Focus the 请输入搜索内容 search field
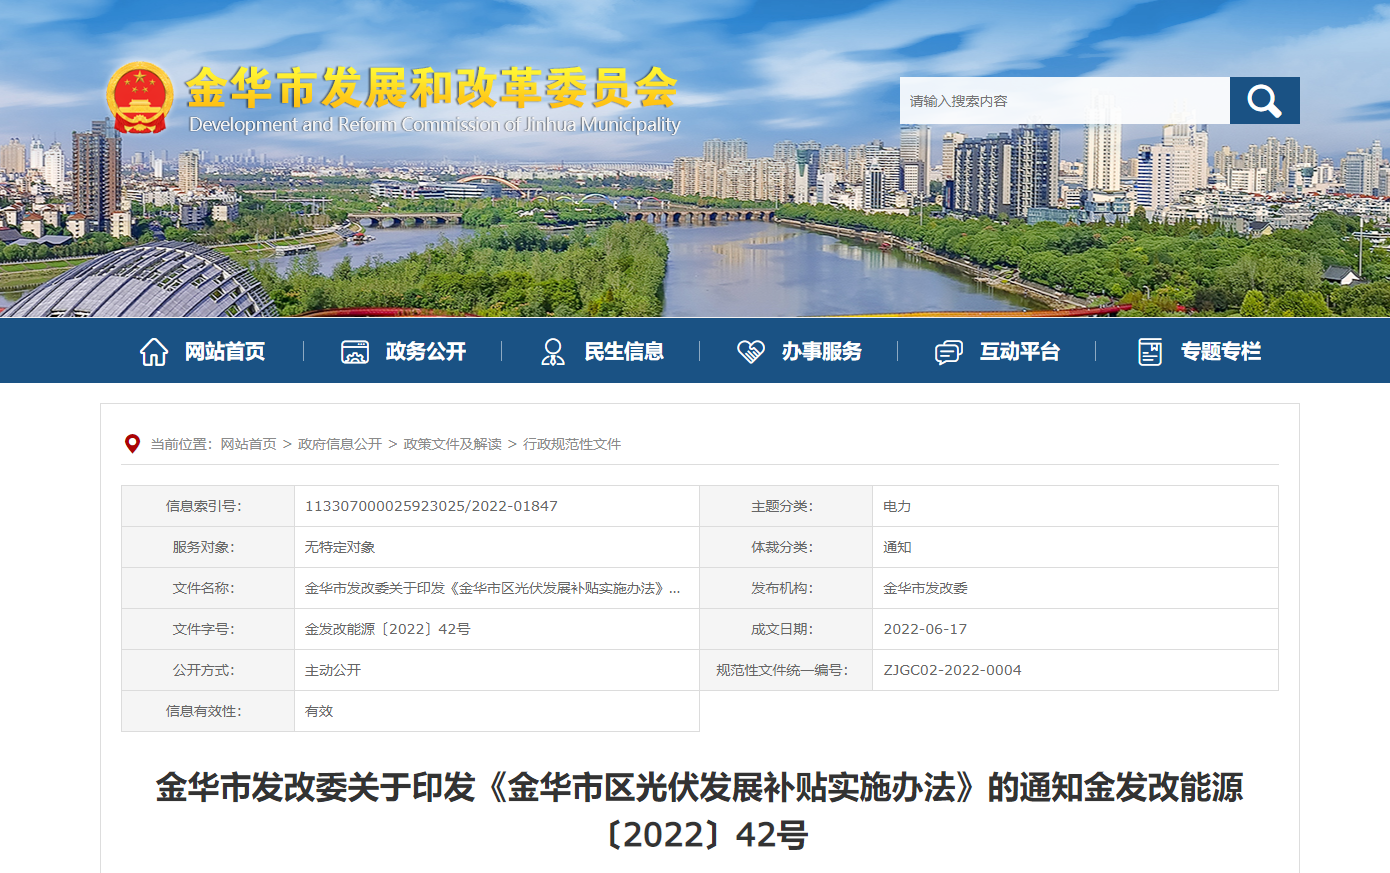This screenshot has width=1390, height=873. 1064,101
